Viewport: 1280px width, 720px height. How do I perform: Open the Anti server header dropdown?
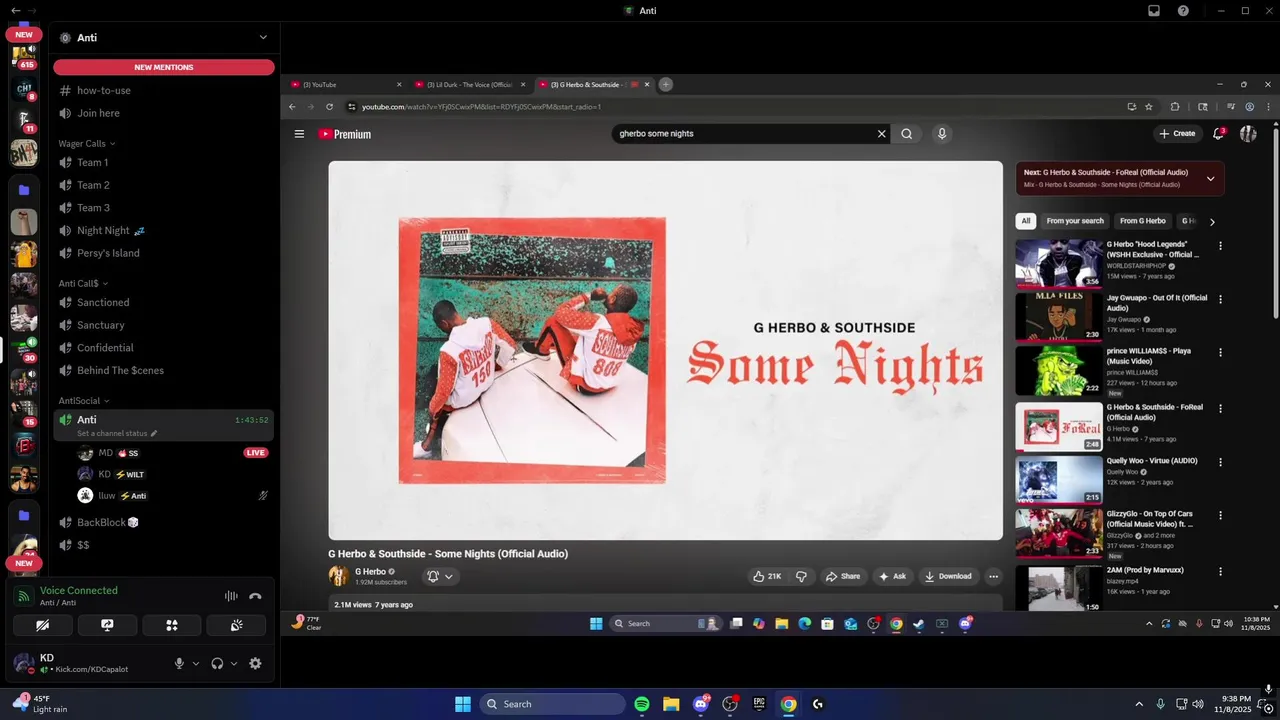coord(263,37)
